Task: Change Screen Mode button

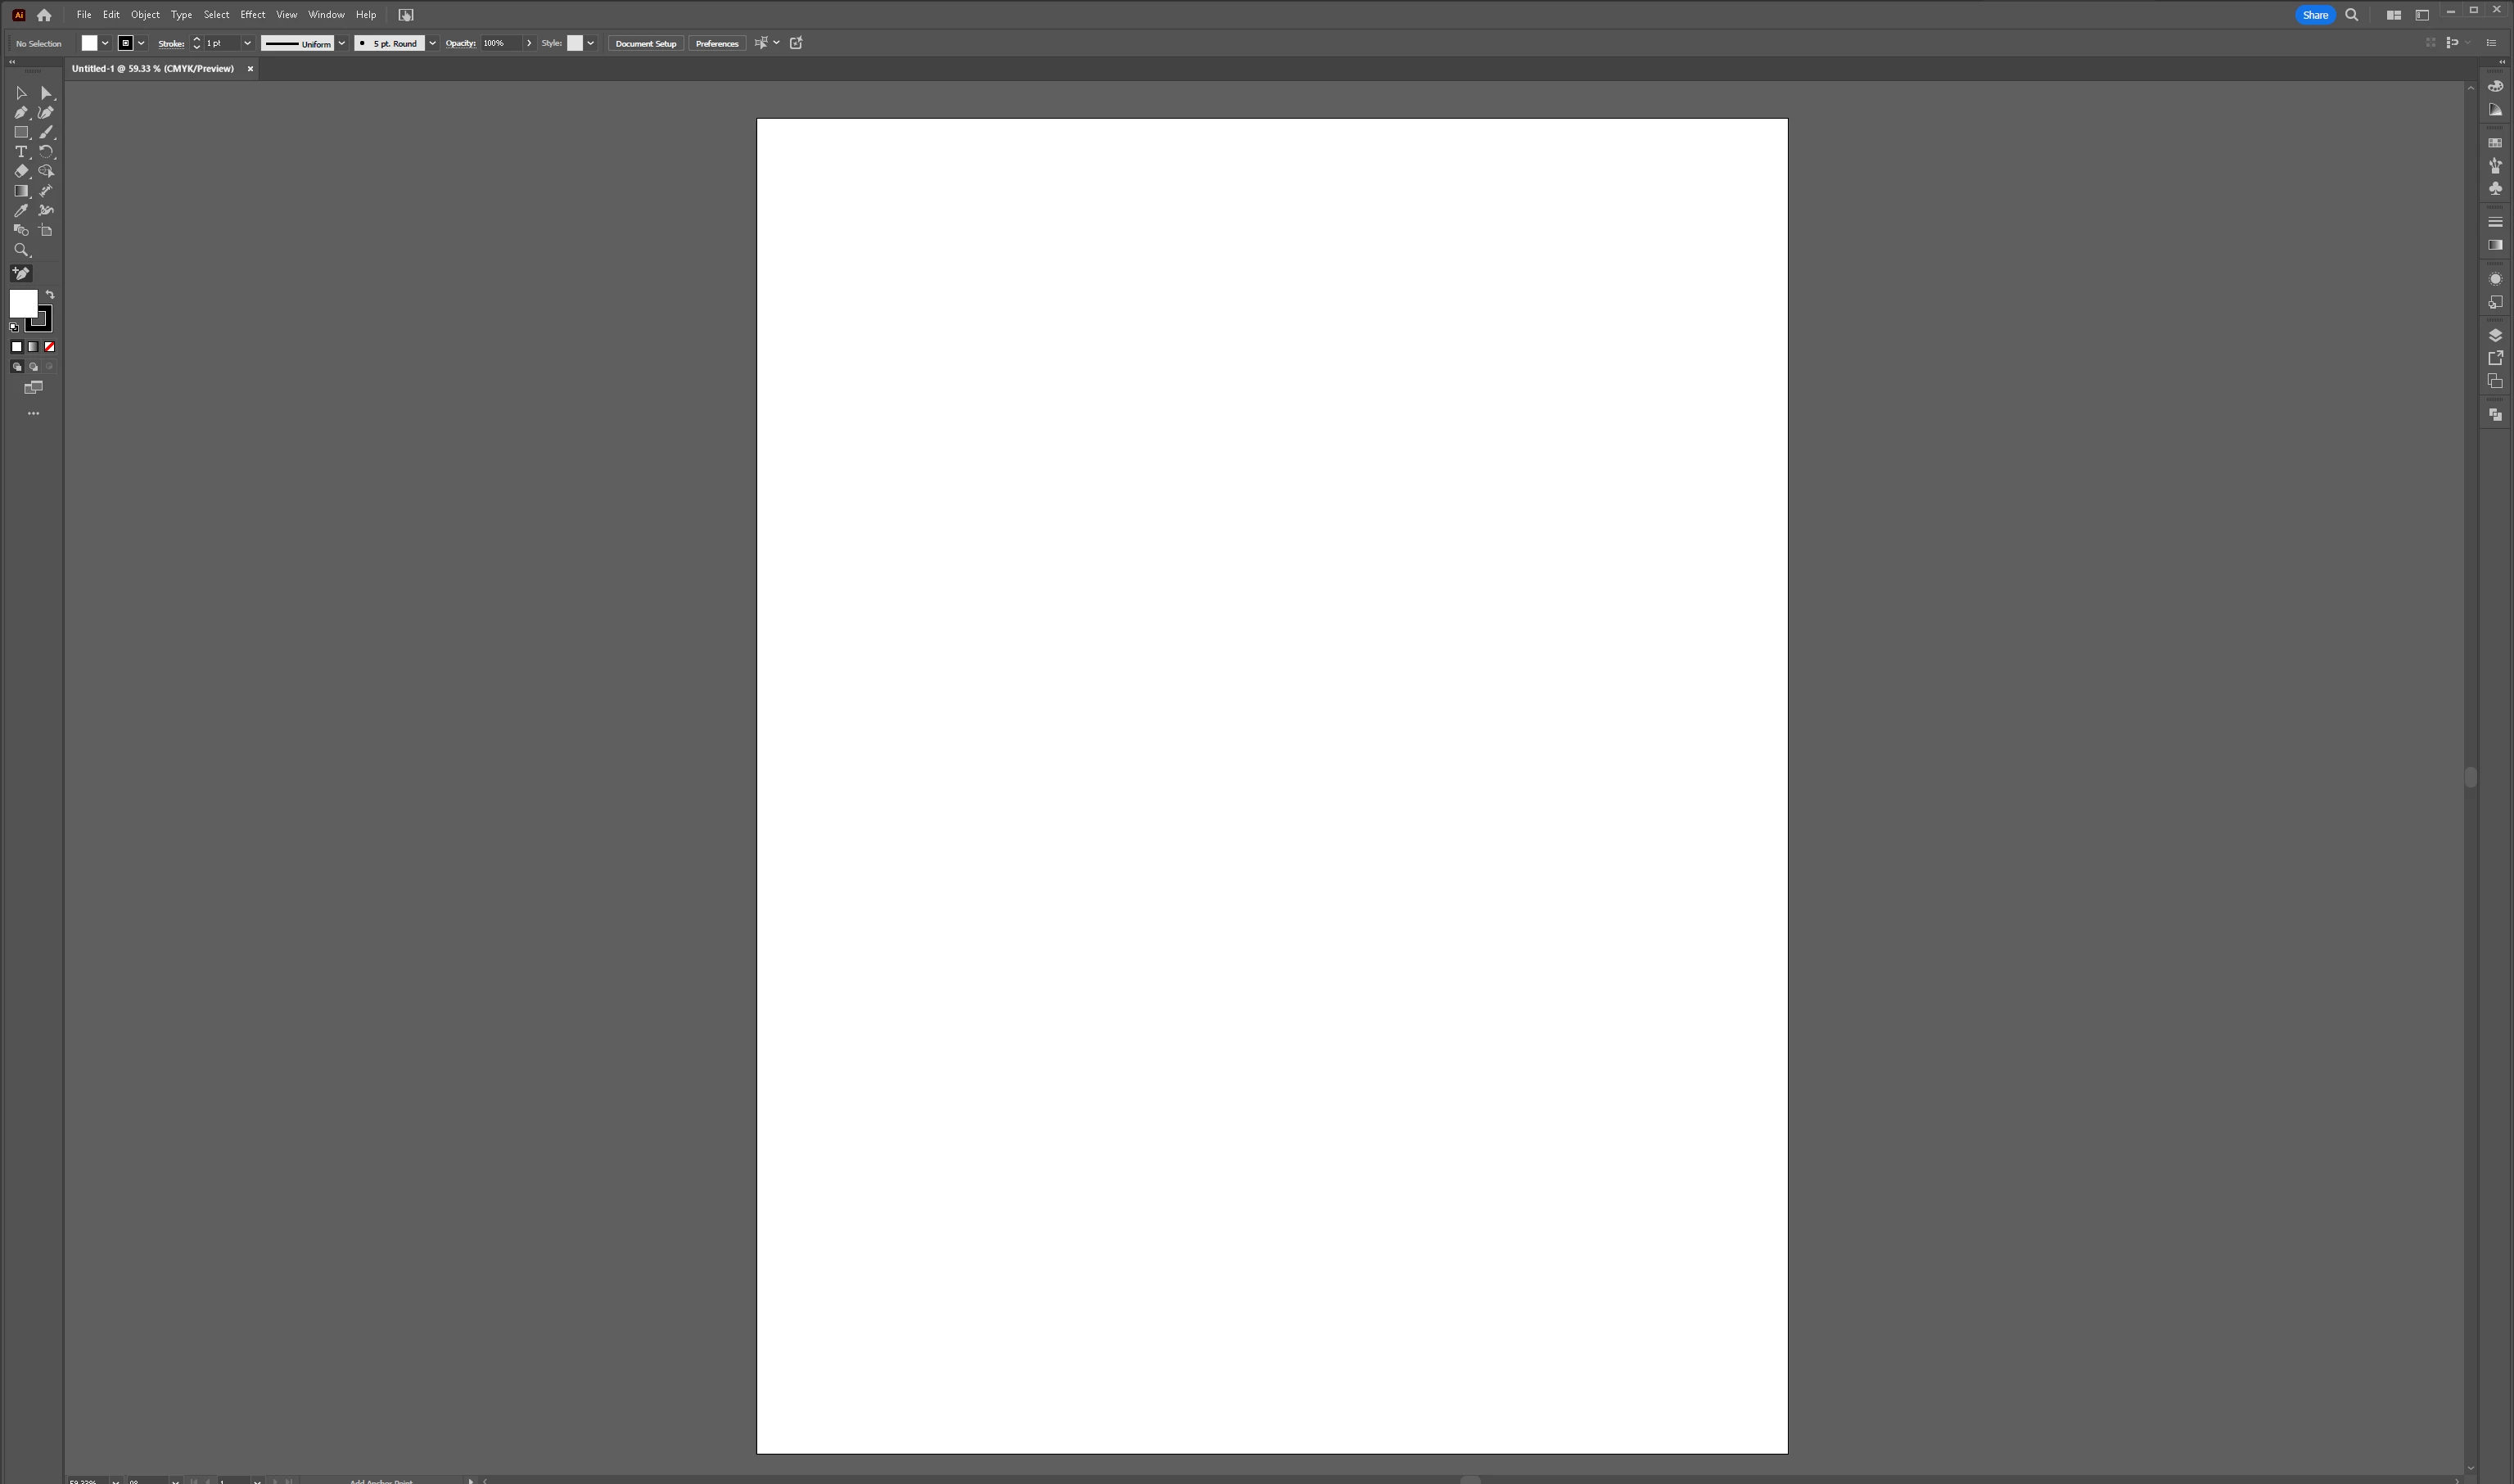Action: (x=33, y=388)
